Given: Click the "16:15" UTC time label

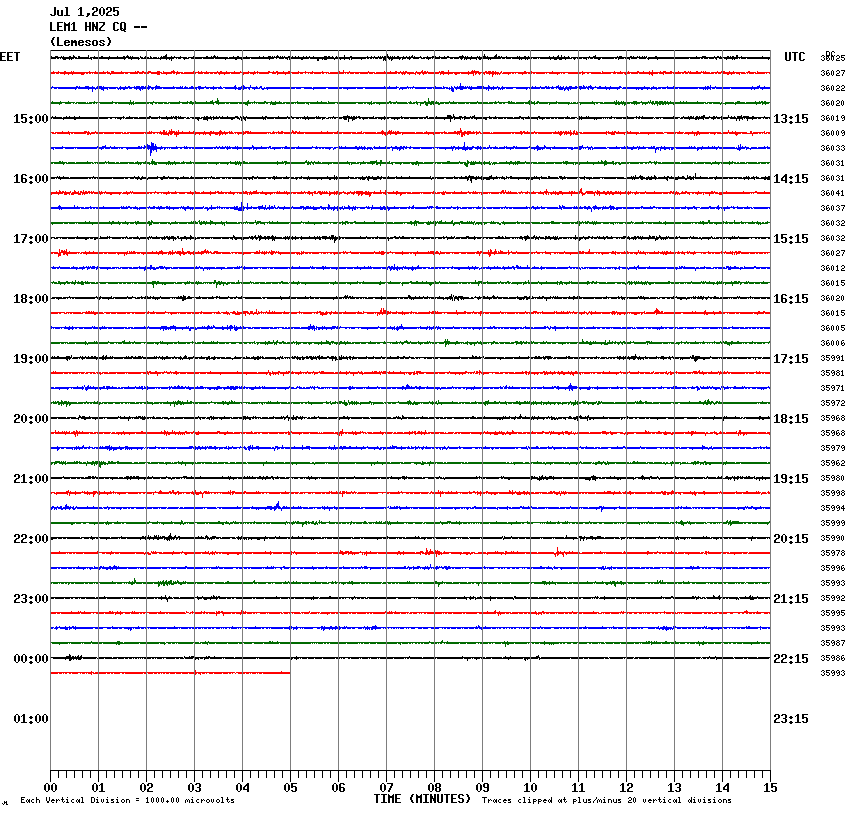Looking at the screenshot, I should point(791,299).
